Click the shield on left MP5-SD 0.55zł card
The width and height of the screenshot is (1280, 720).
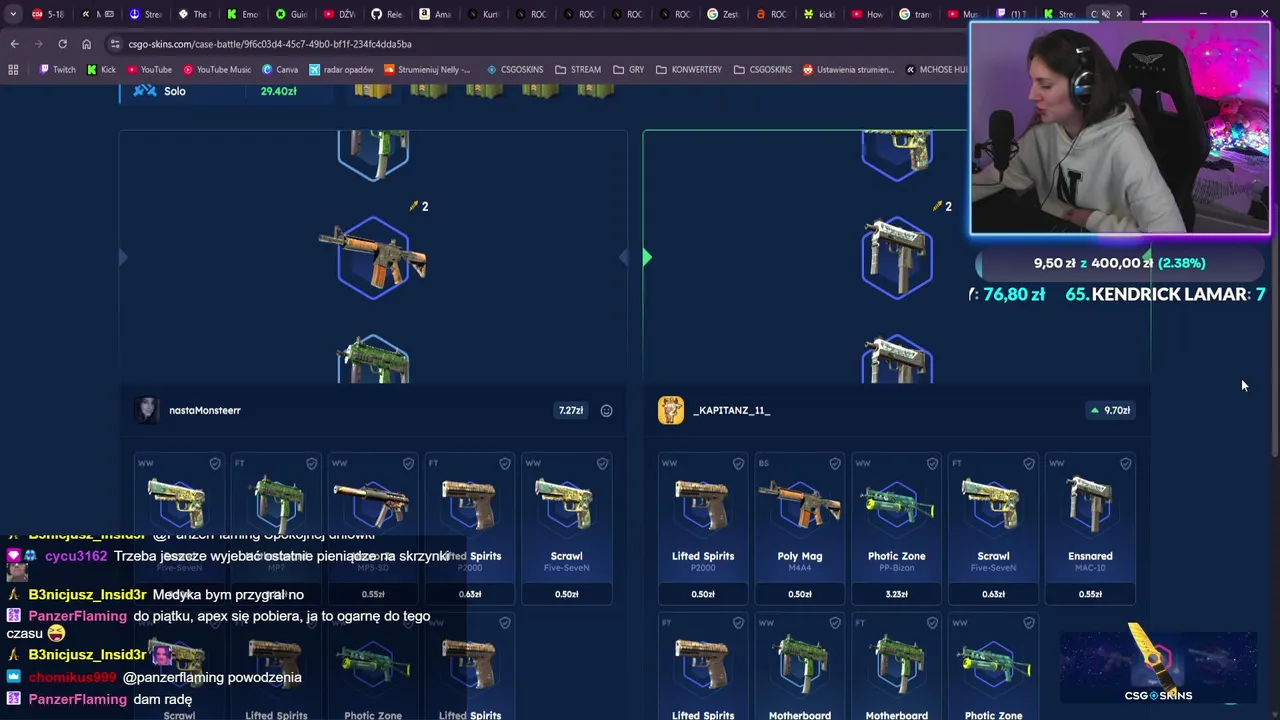pyautogui.click(x=408, y=463)
